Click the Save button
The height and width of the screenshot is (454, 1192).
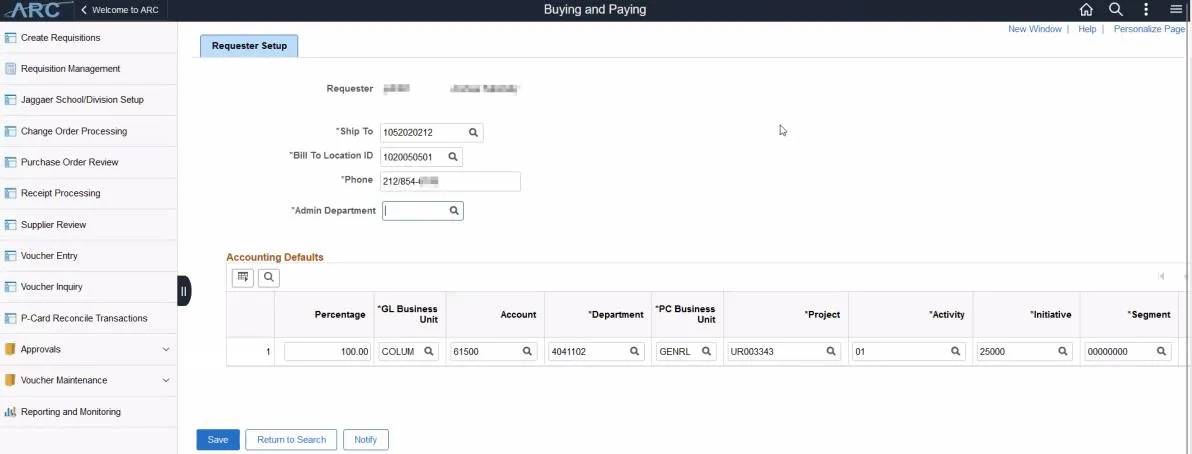tap(218, 440)
